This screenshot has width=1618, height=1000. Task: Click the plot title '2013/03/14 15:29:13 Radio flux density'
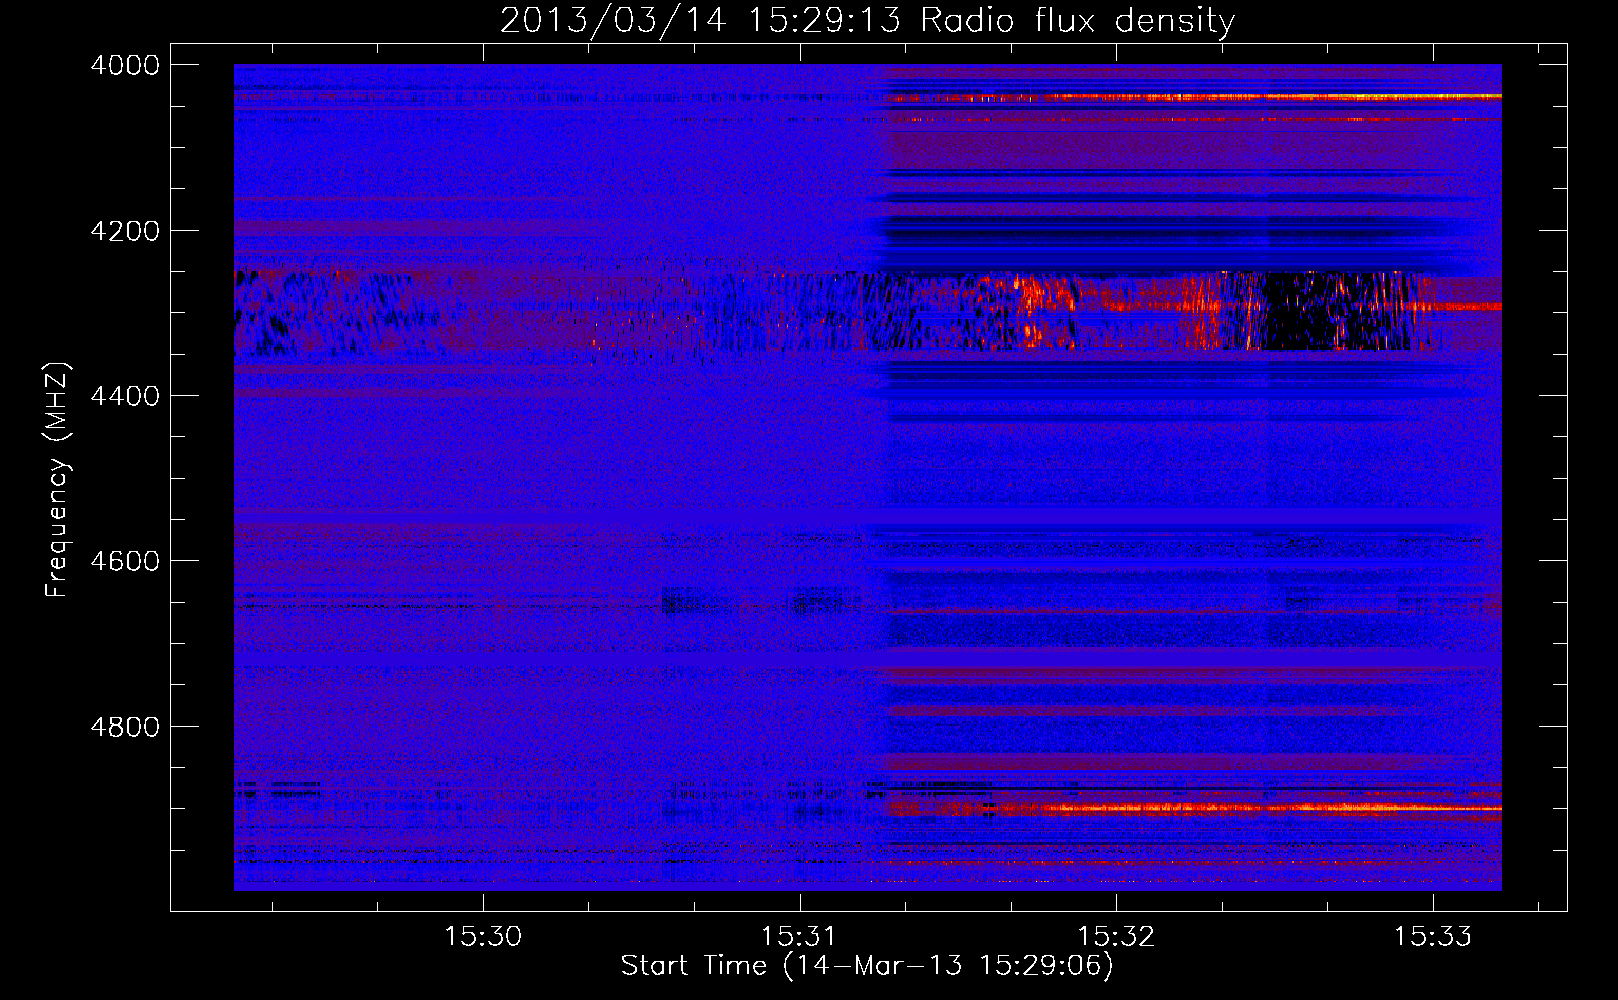click(x=867, y=21)
